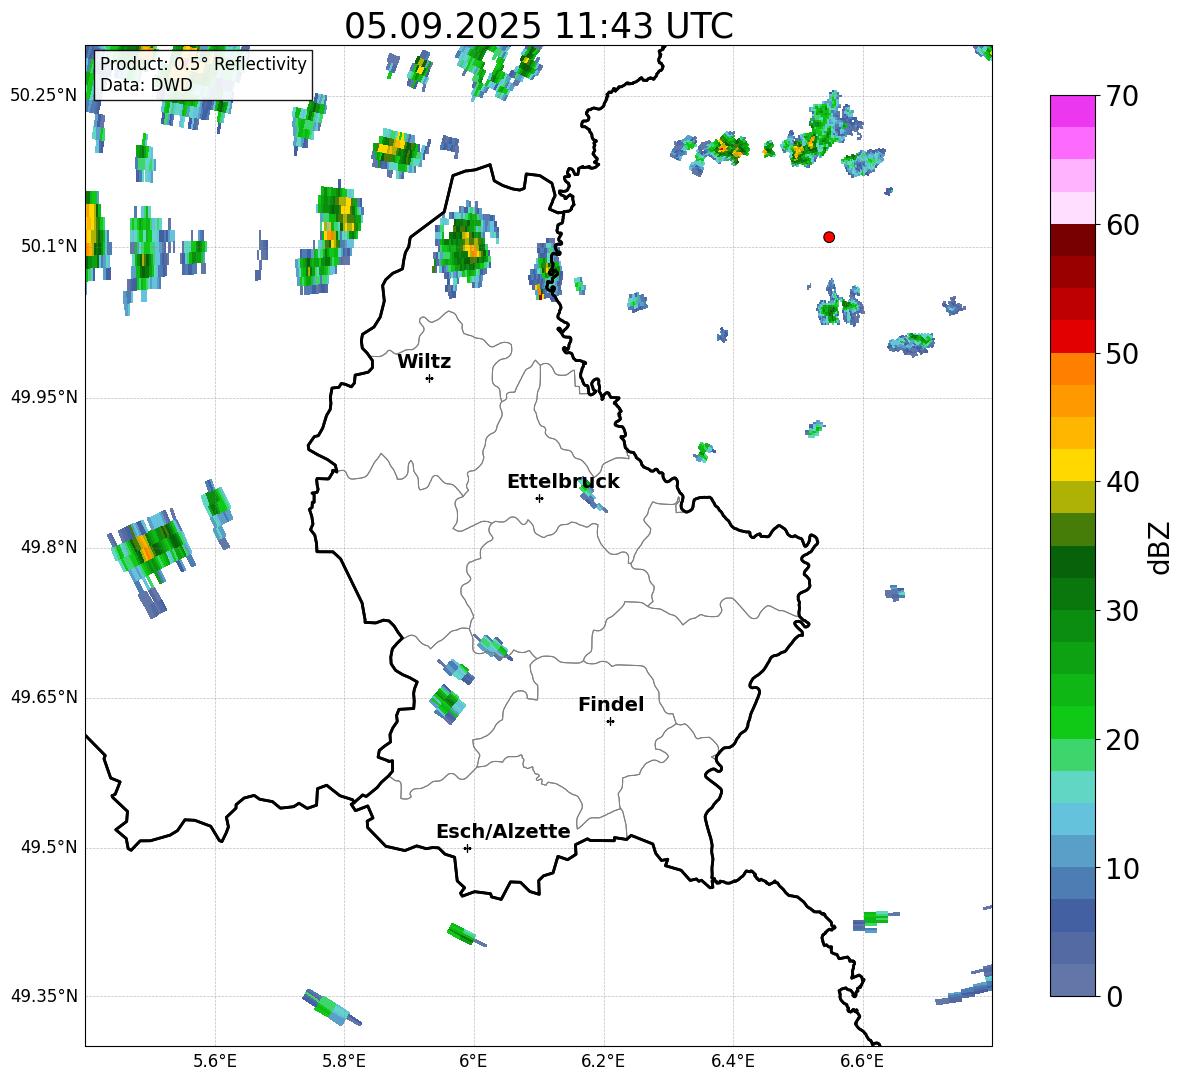This screenshot has width=1184, height=1081.
Task: Click the 70 tick label on colorbar
Action: point(1124,97)
